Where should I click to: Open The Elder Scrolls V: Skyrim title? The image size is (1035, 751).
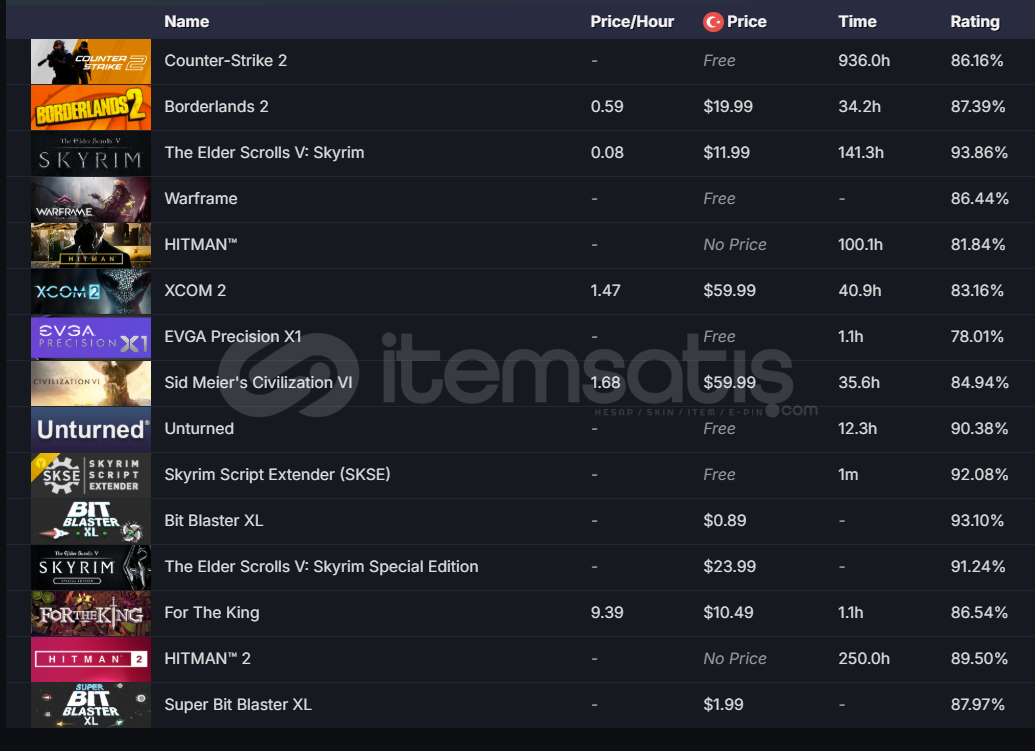coord(264,152)
